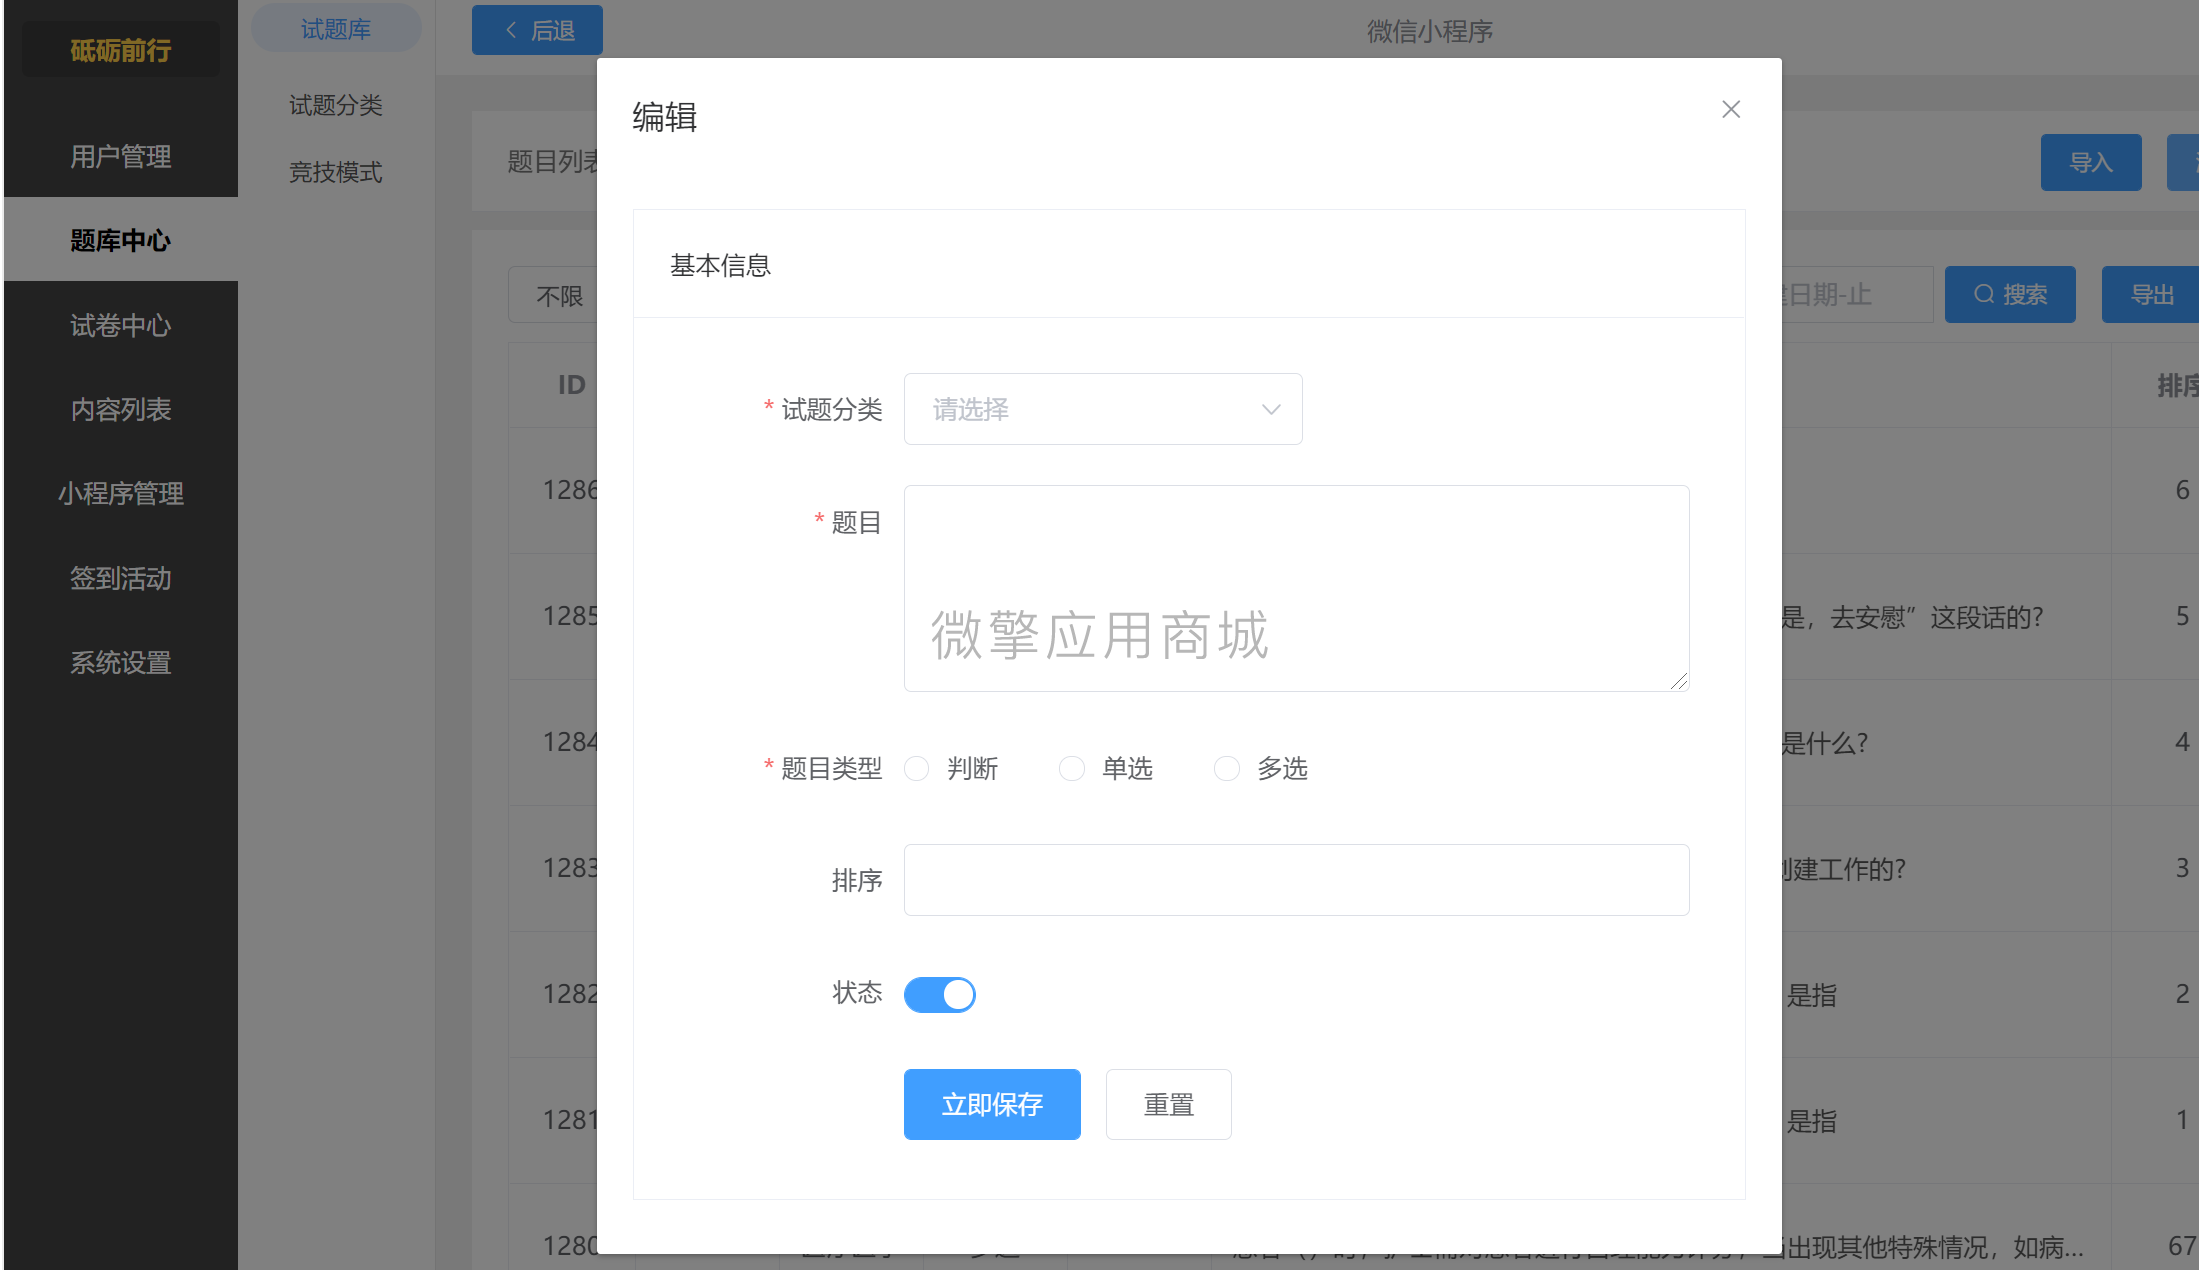Click the ID column header

point(571,385)
